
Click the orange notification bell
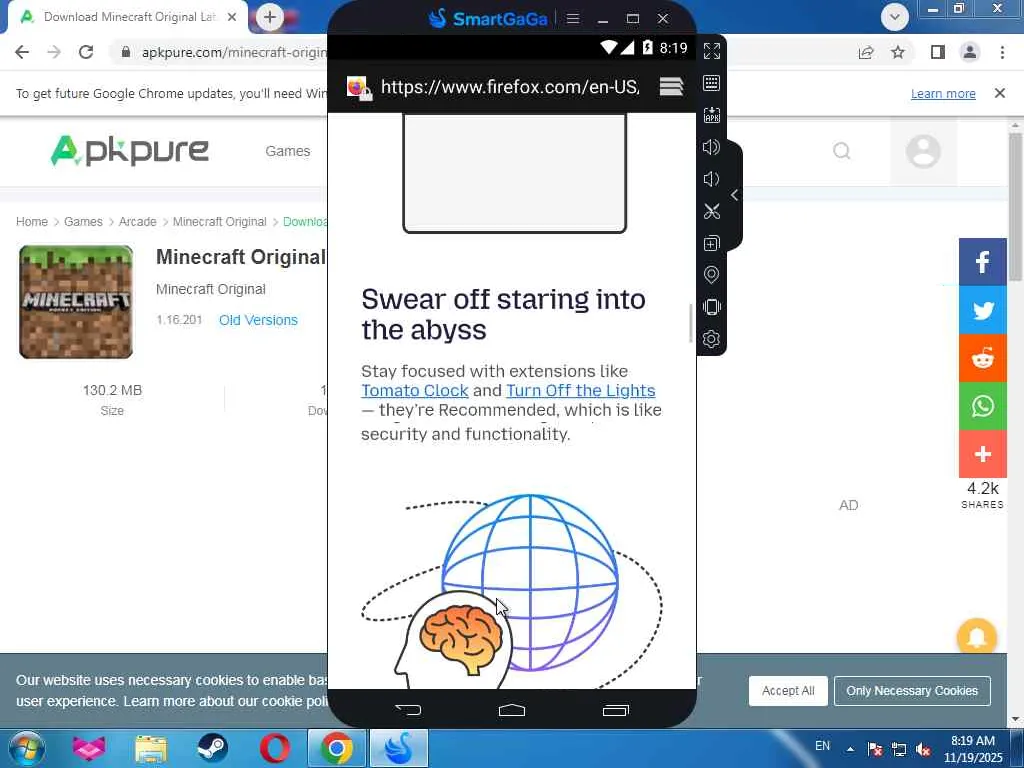tap(976, 637)
